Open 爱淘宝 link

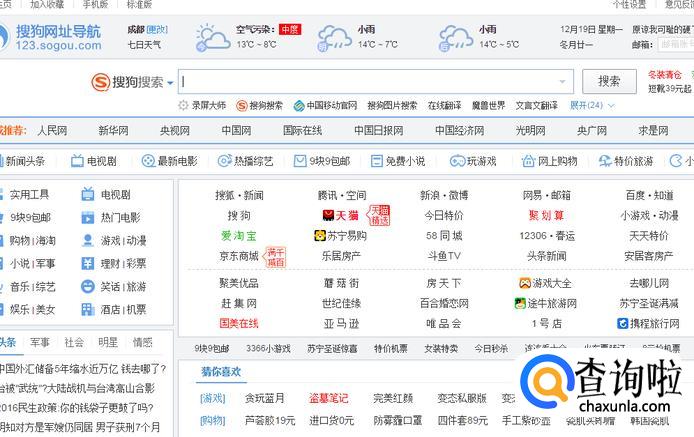[239, 236]
